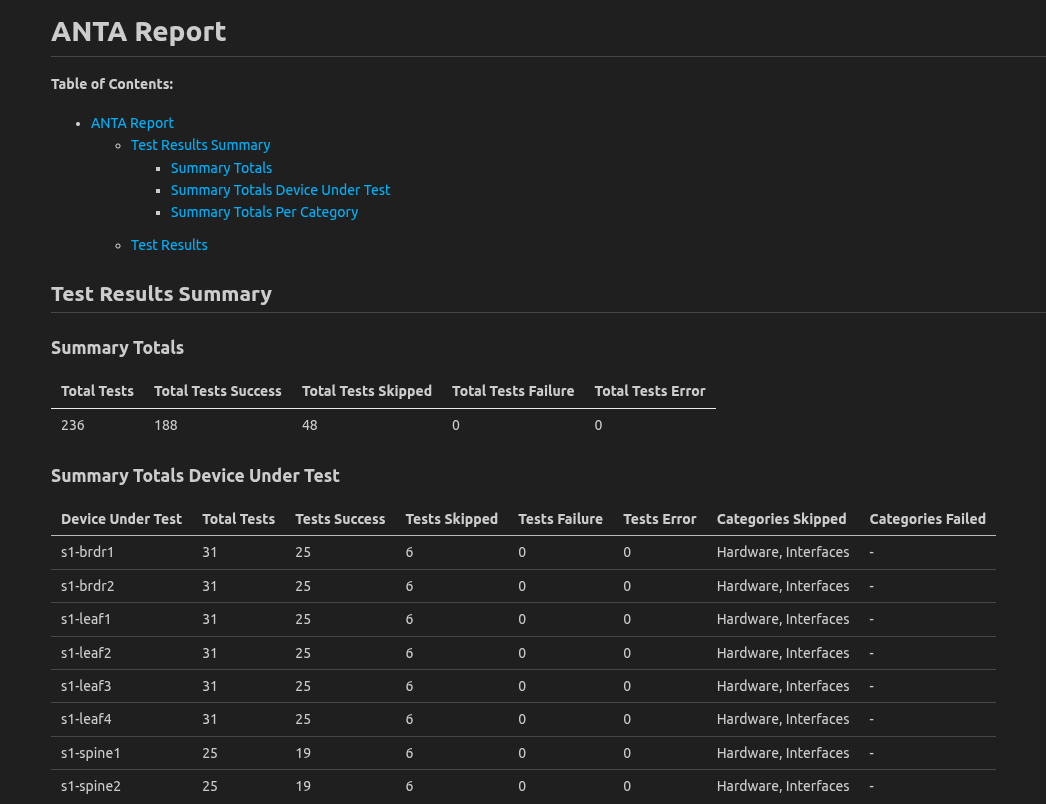
Task: Click the Total Tests value 236
Action: tap(73, 425)
